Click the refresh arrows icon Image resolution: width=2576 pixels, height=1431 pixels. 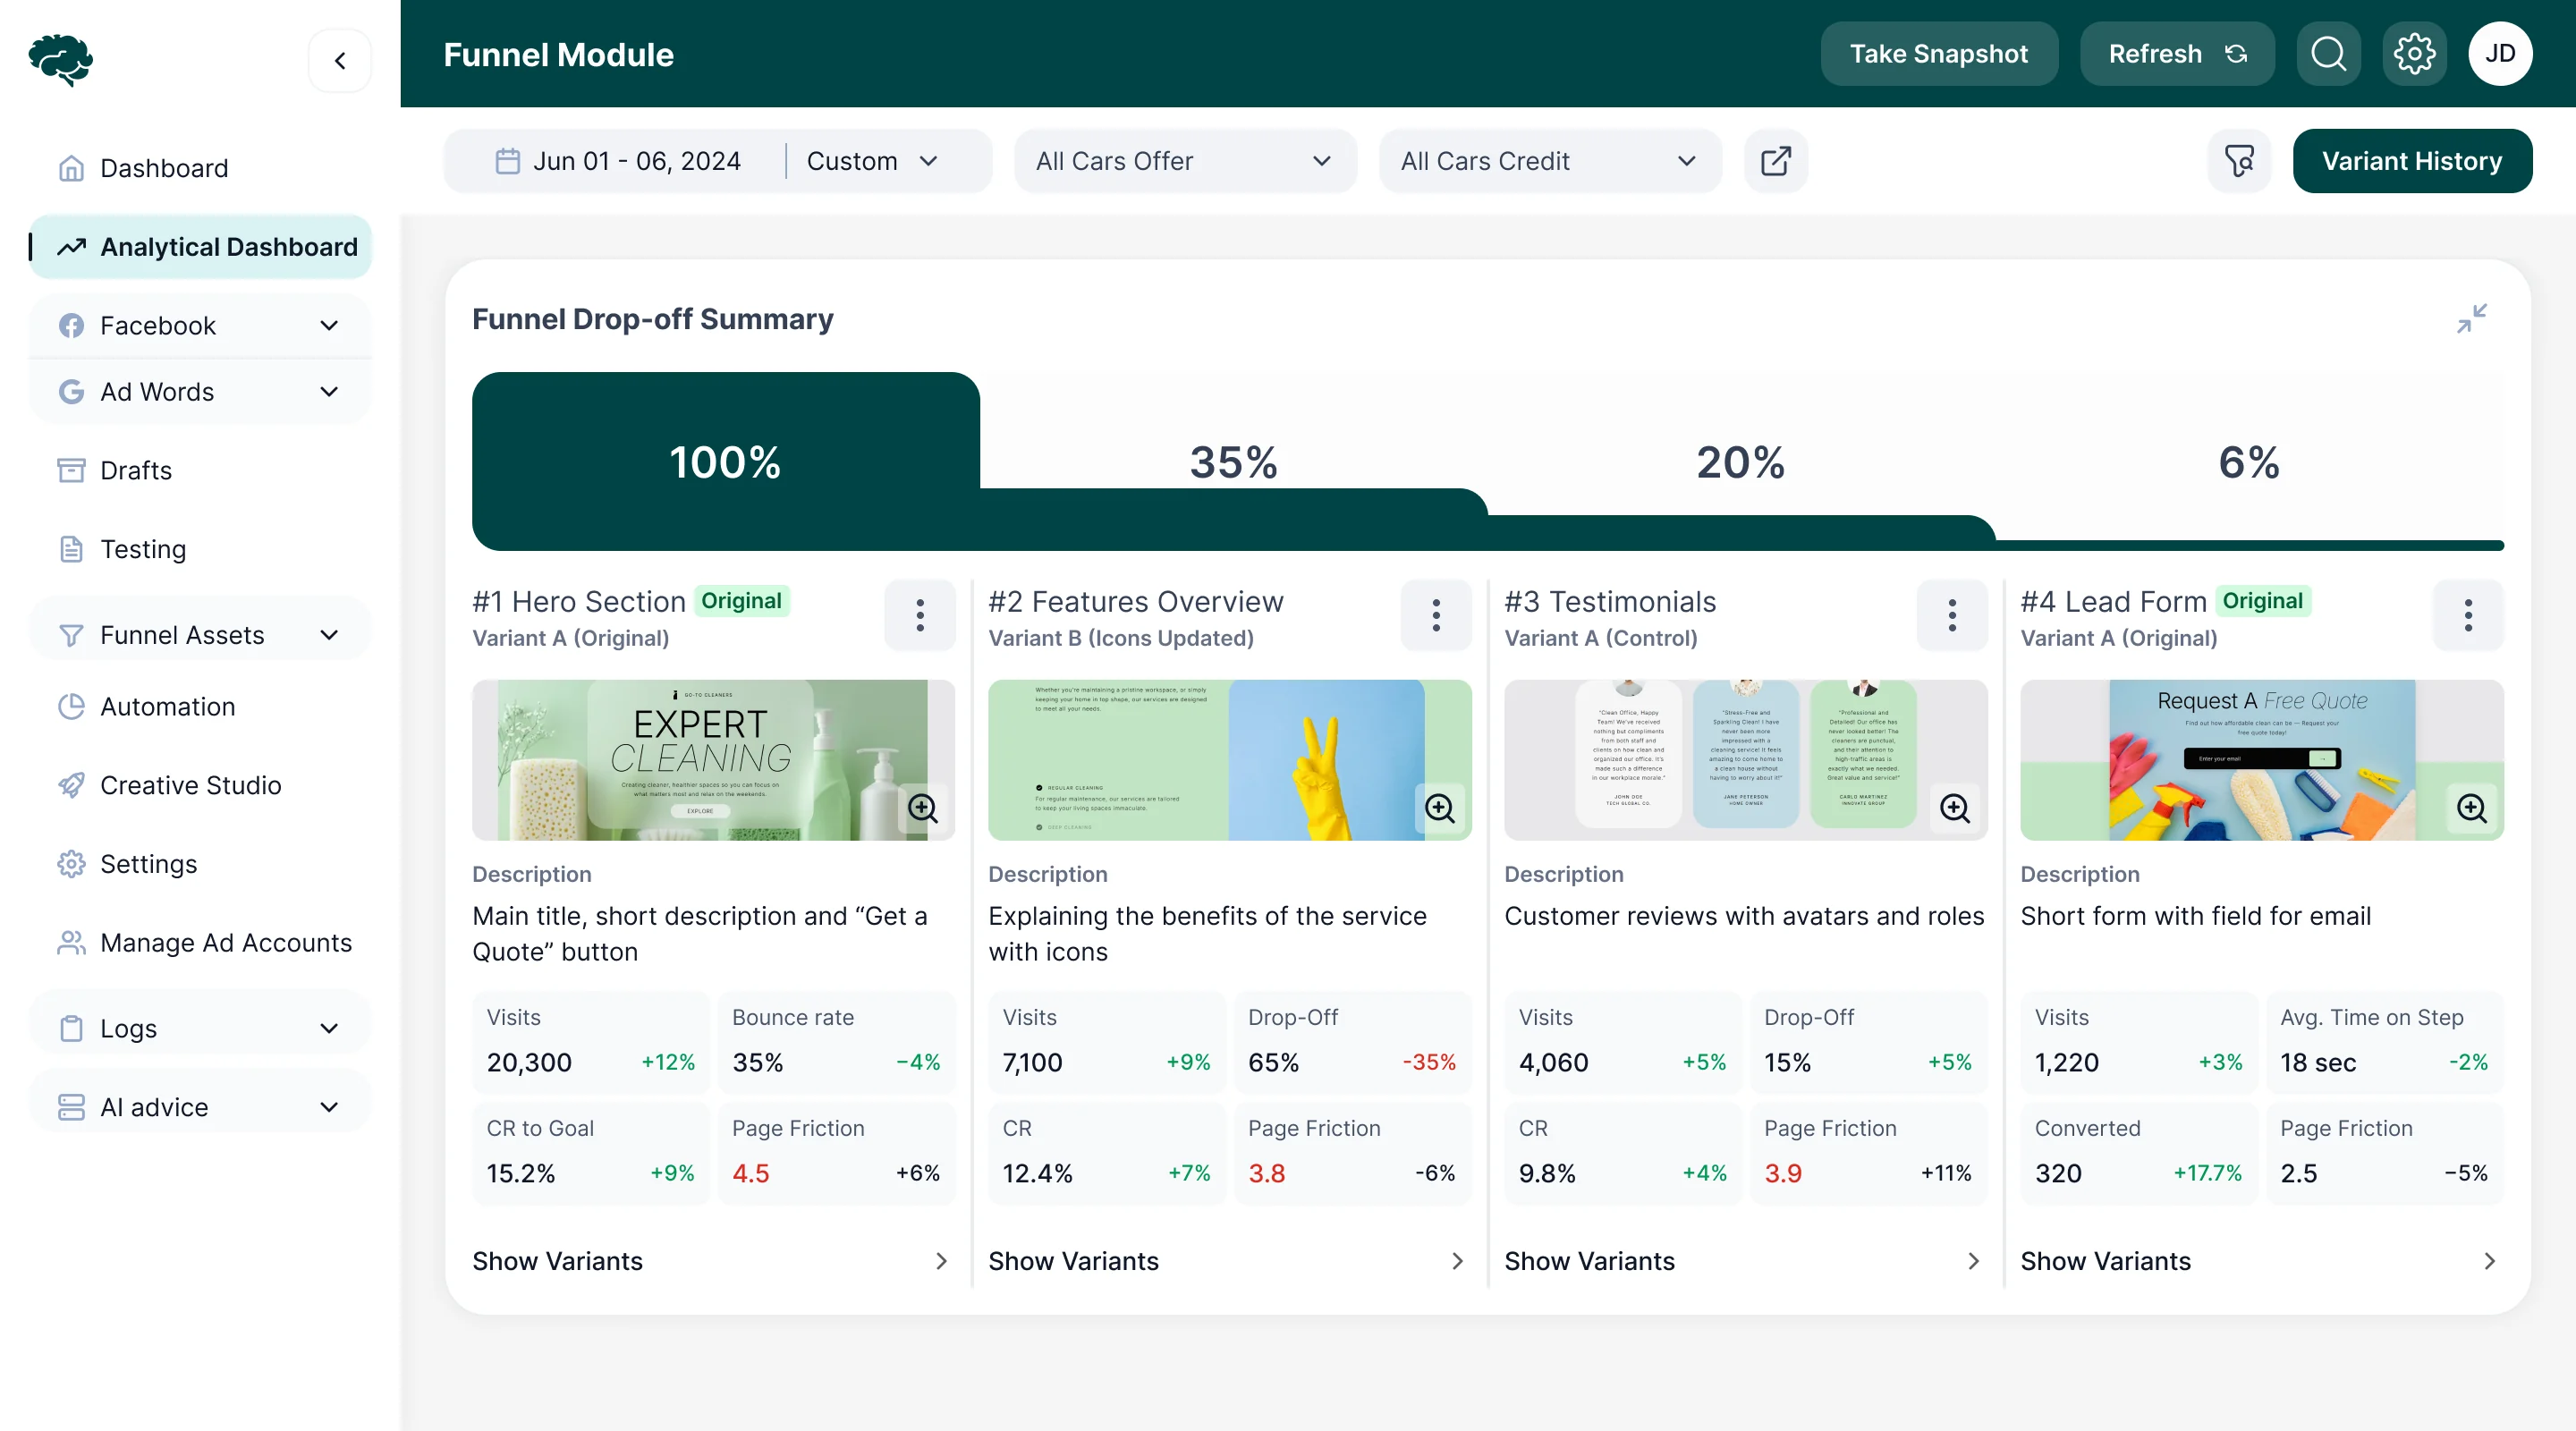(x=2236, y=54)
